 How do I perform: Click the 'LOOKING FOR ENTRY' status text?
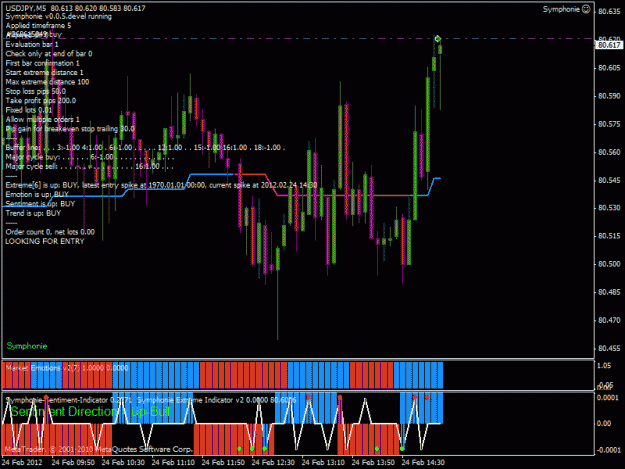[45, 241]
